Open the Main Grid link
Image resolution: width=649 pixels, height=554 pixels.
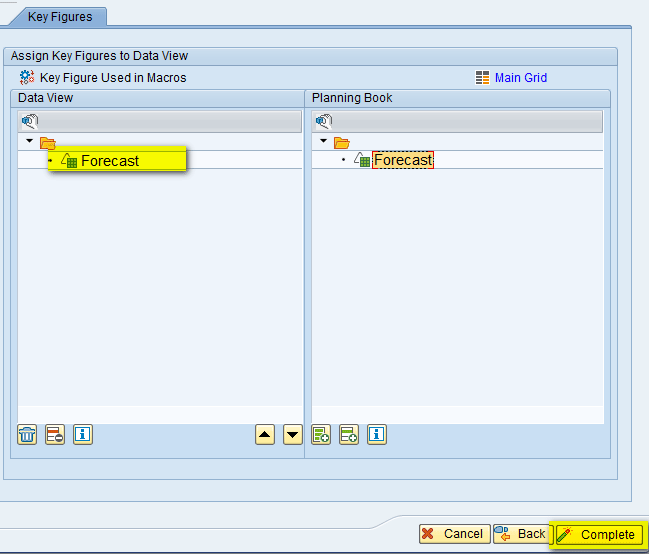point(520,77)
